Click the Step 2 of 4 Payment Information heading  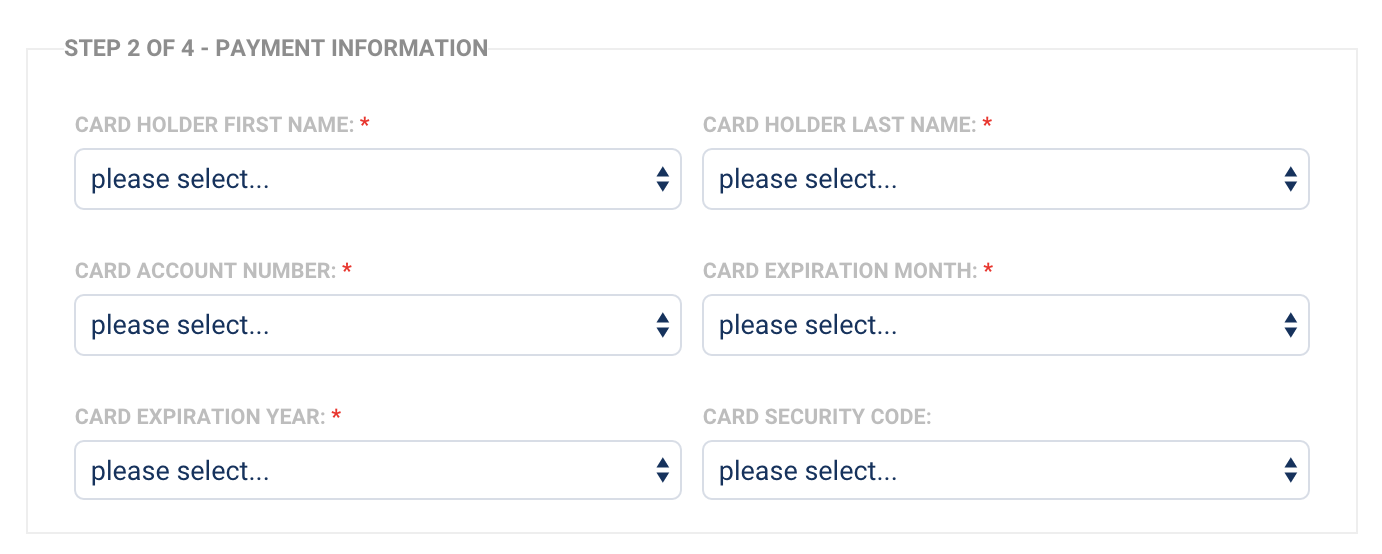point(276,48)
